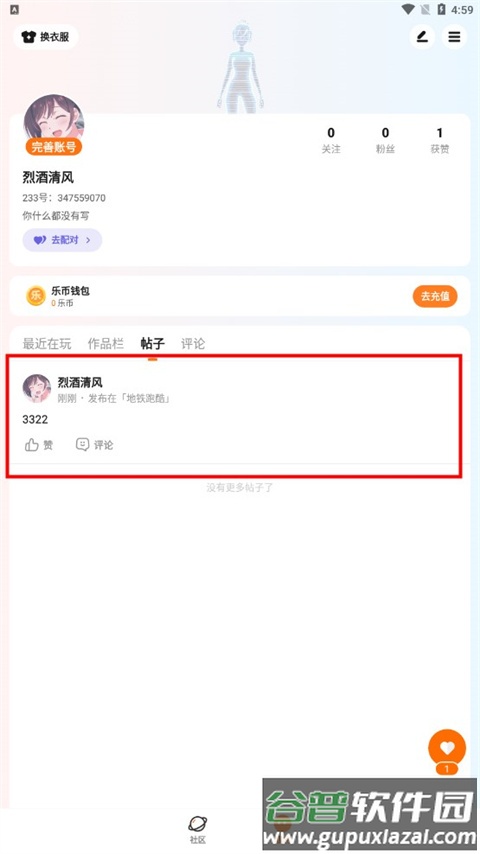Tap the 换衣服 change clothes button
Image resolution: width=480 pixels, height=854 pixels.
(x=46, y=37)
